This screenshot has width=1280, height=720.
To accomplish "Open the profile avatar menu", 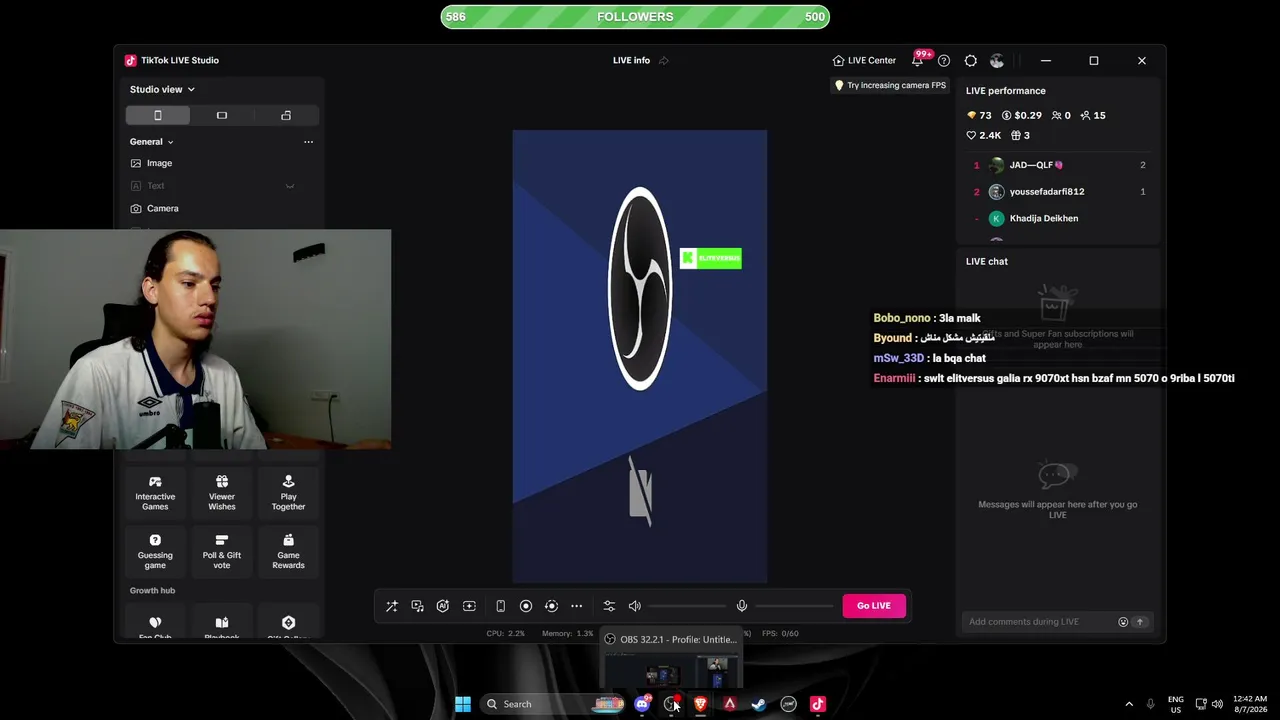I will click(997, 60).
